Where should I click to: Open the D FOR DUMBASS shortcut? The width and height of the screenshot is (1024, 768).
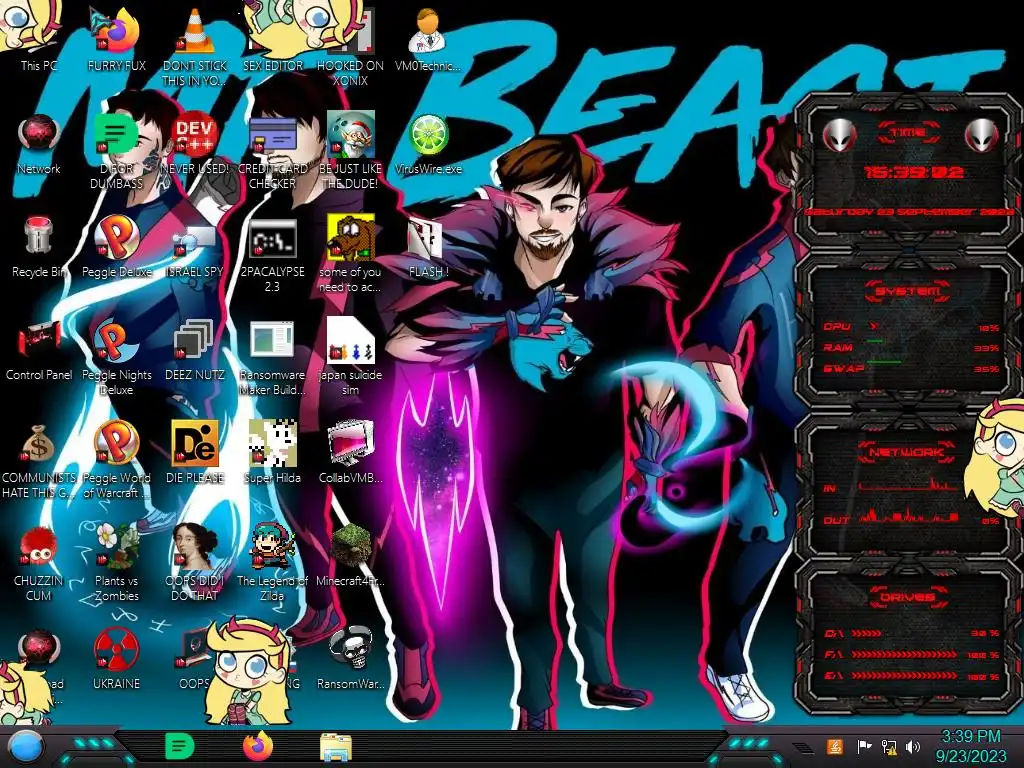click(116, 136)
